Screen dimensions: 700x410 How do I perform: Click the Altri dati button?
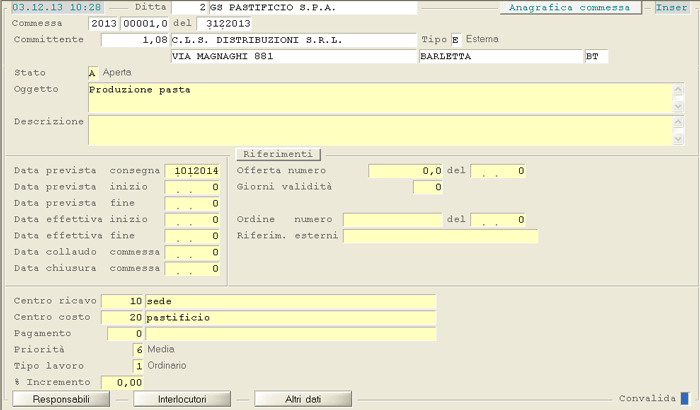coord(303,399)
